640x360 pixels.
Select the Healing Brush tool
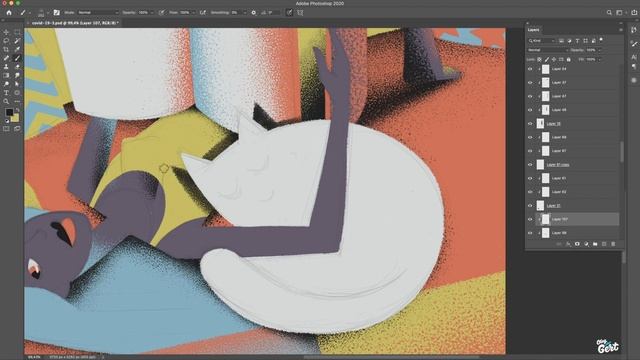click(x=6, y=58)
